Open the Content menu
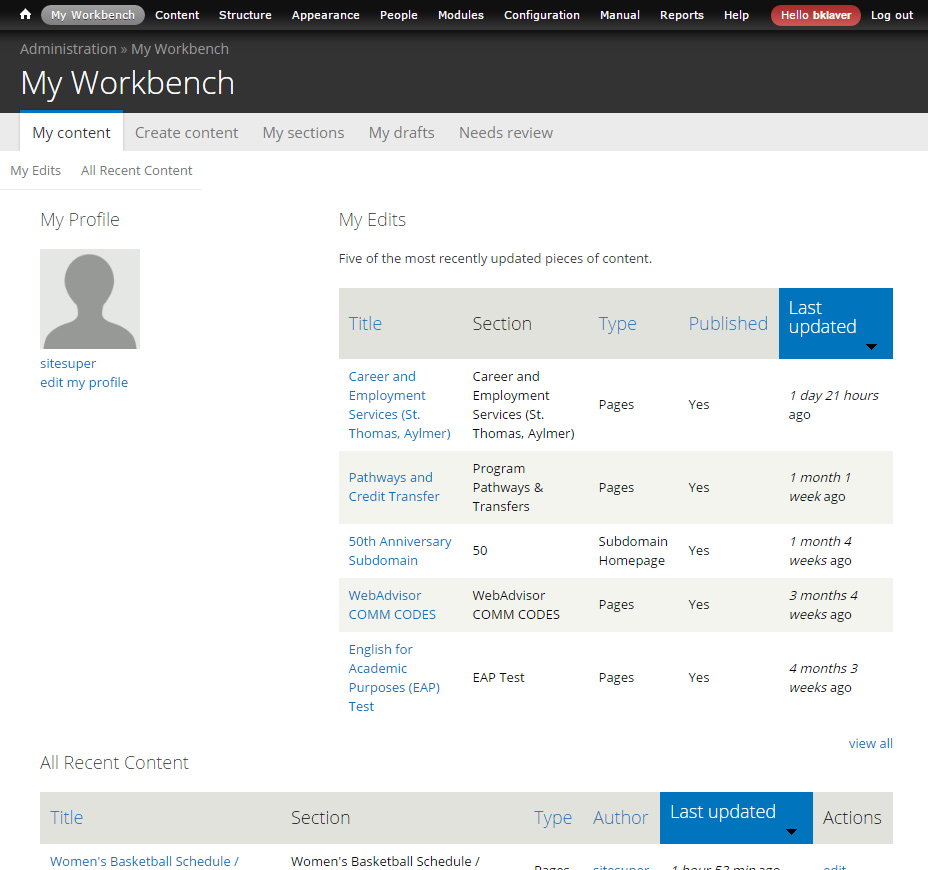 click(177, 15)
